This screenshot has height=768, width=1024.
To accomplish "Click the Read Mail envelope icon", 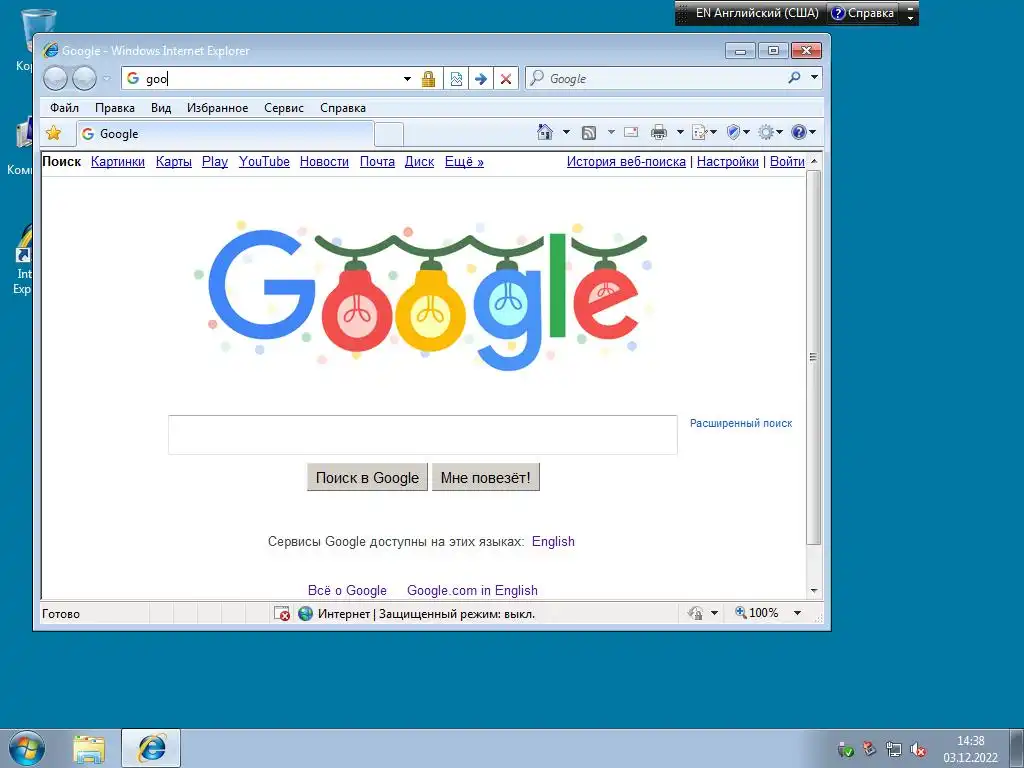I will [x=631, y=132].
